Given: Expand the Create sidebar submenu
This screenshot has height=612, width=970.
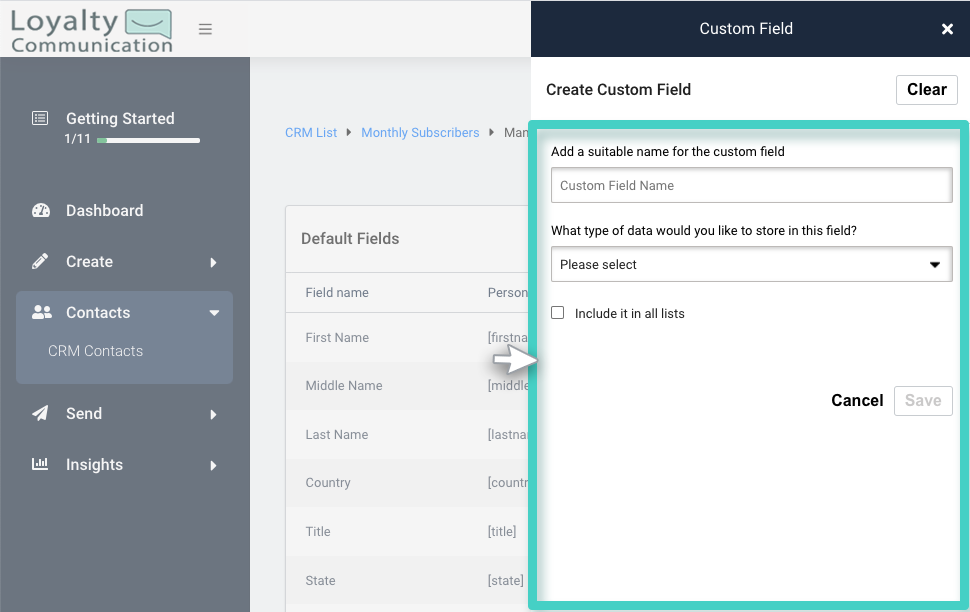Looking at the screenshot, I should pos(212,261).
